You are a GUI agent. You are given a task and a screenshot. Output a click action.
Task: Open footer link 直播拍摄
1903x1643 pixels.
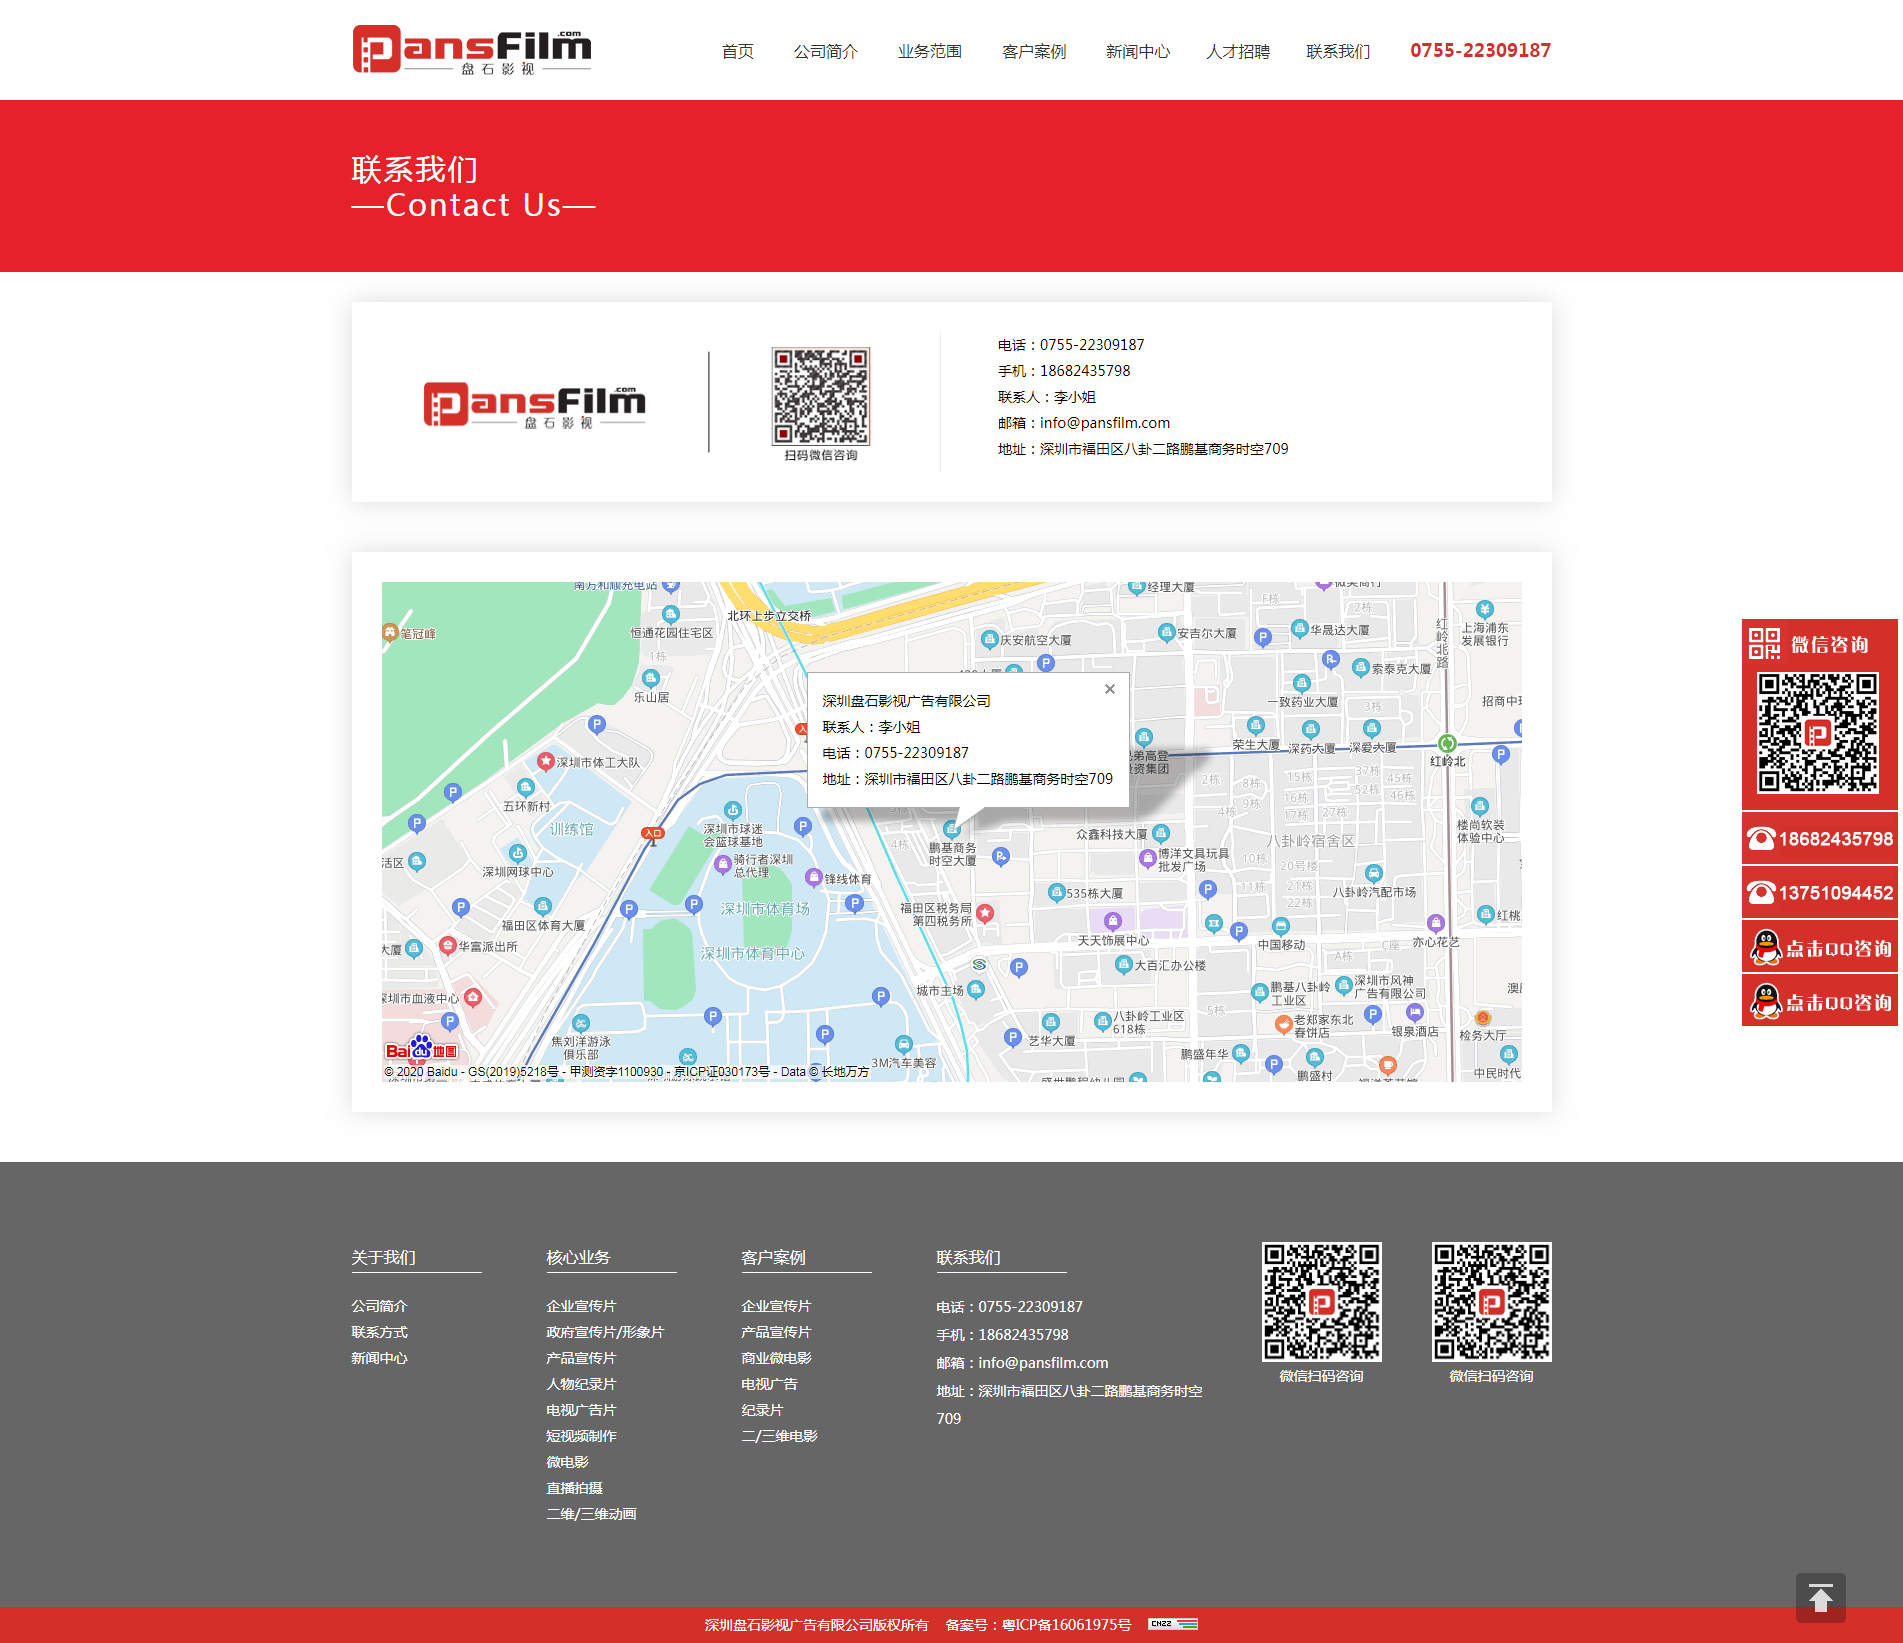point(574,1488)
